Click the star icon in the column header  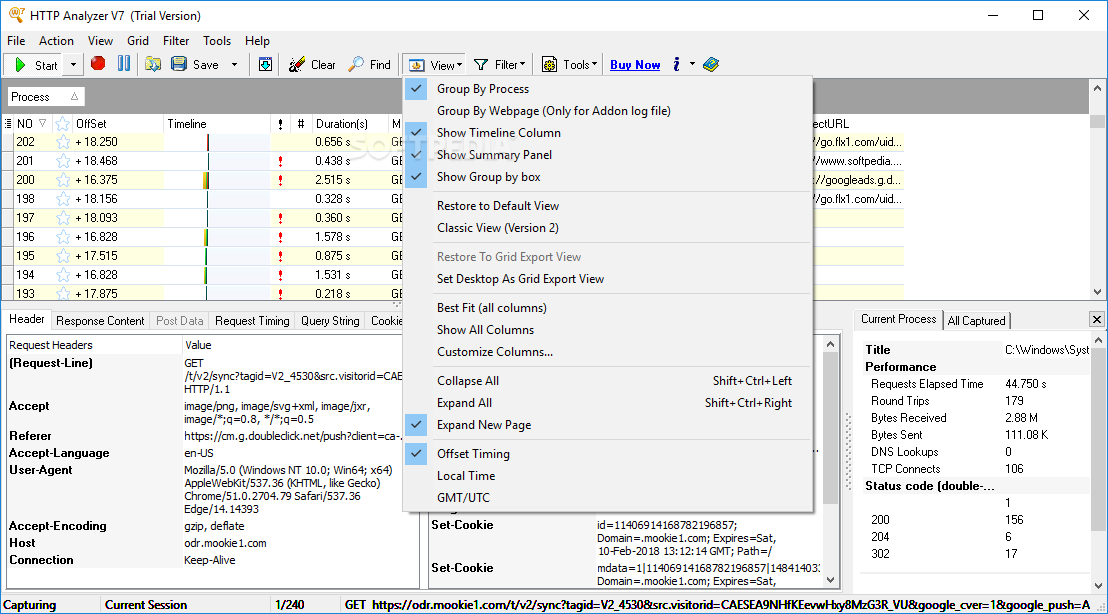(x=63, y=124)
